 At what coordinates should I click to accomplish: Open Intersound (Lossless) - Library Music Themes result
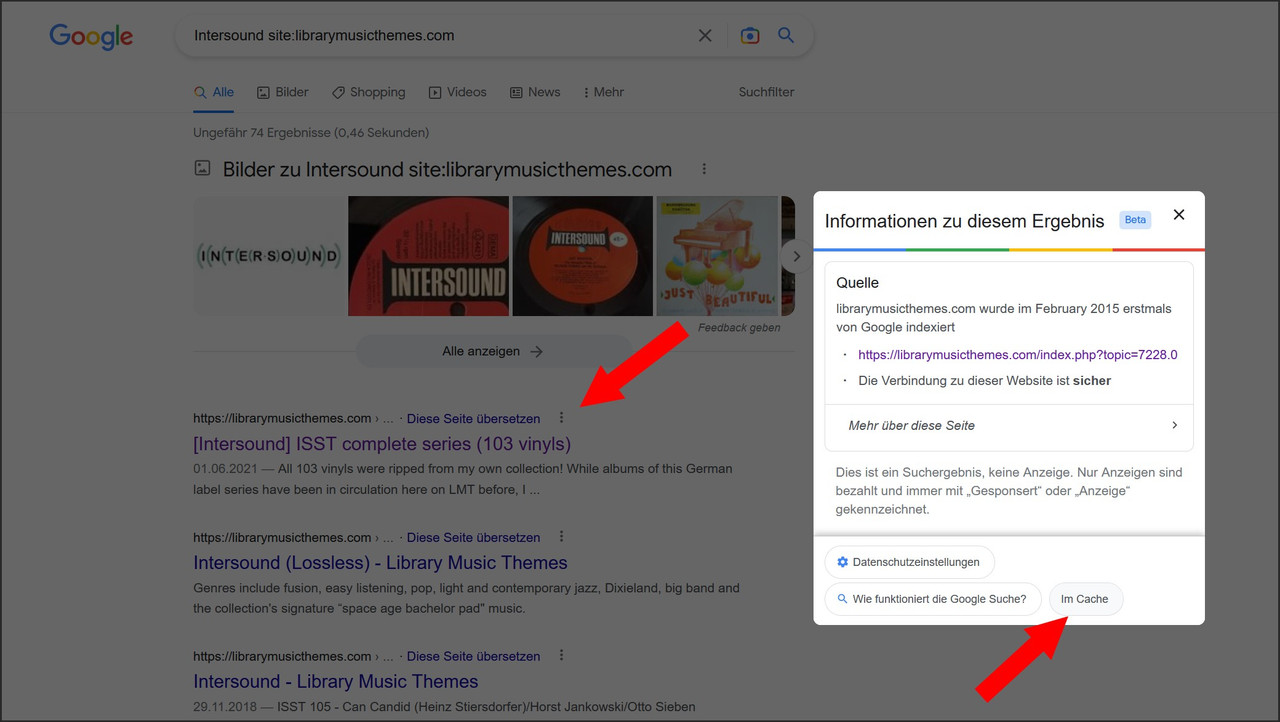point(380,563)
